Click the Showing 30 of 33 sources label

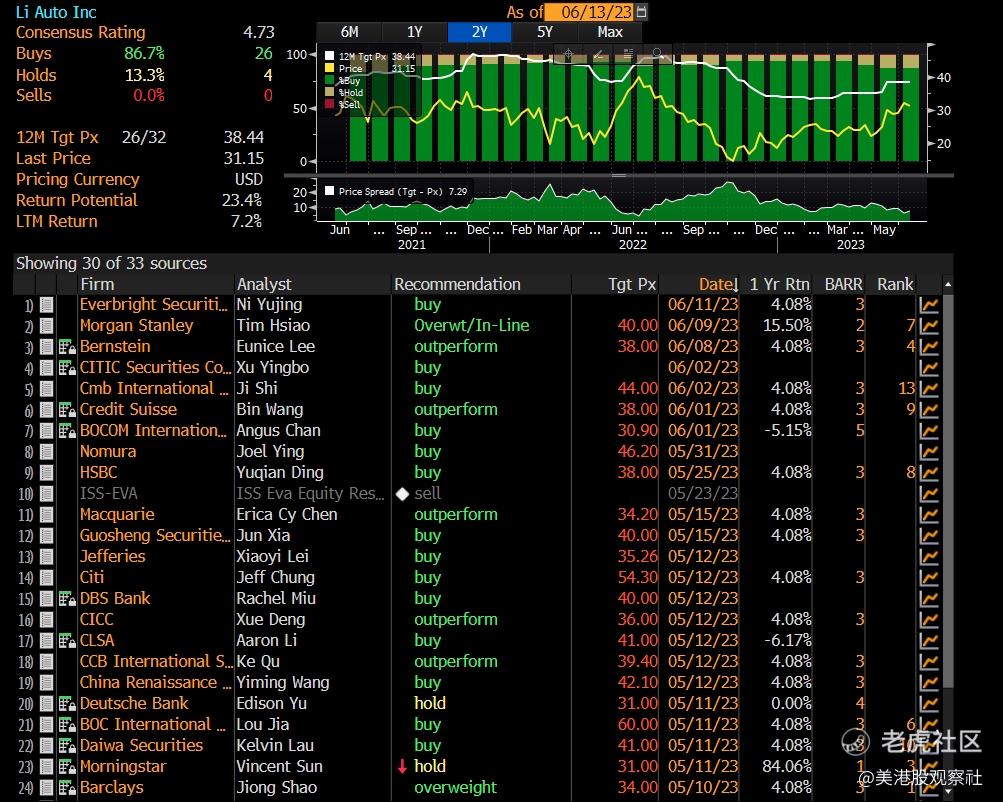111,263
